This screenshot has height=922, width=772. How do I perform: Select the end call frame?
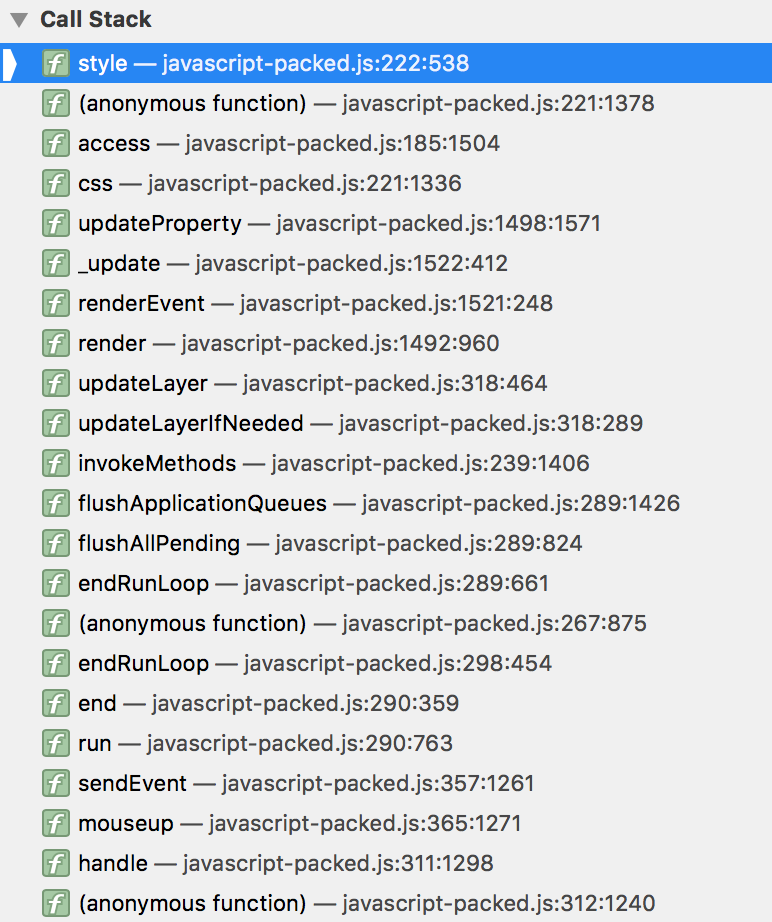click(268, 704)
